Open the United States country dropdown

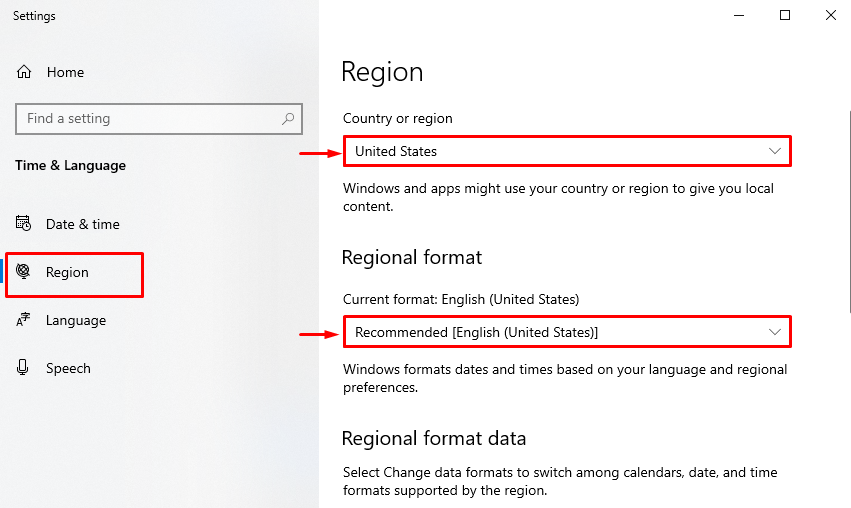tap(560, 151)
